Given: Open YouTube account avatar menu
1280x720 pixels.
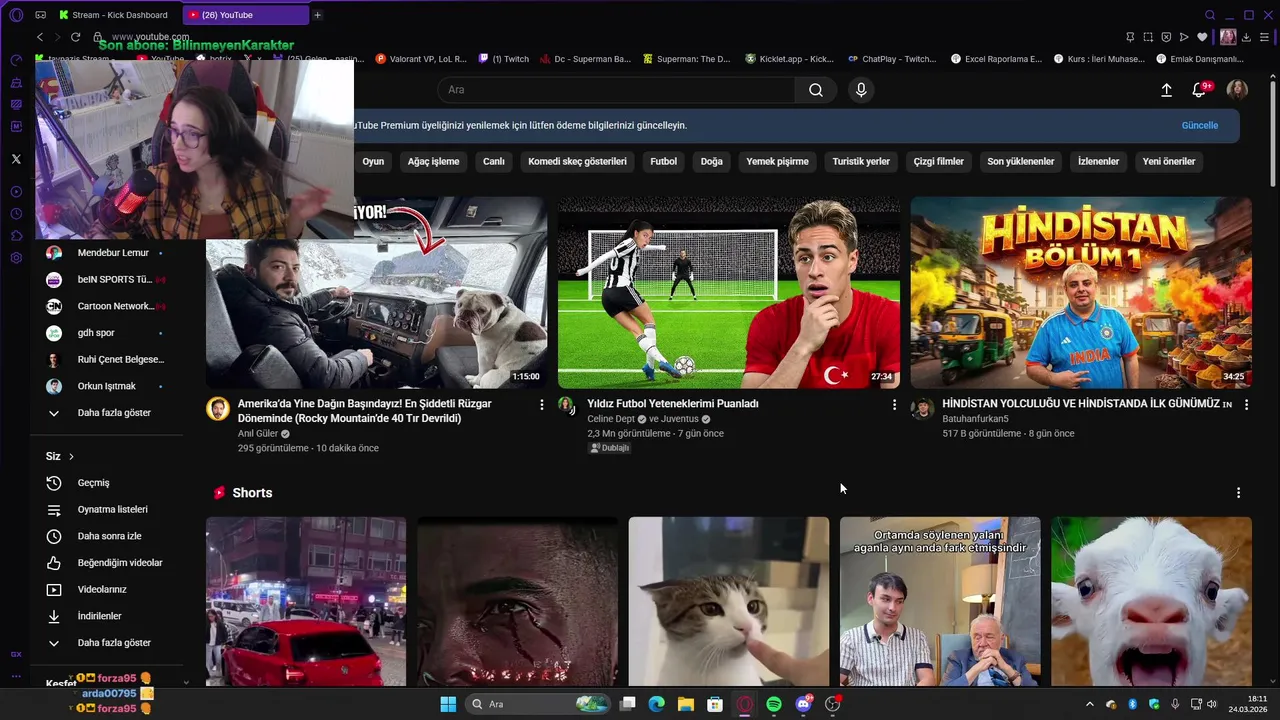Looking at the screenshot, I should tap(1237, 90).
